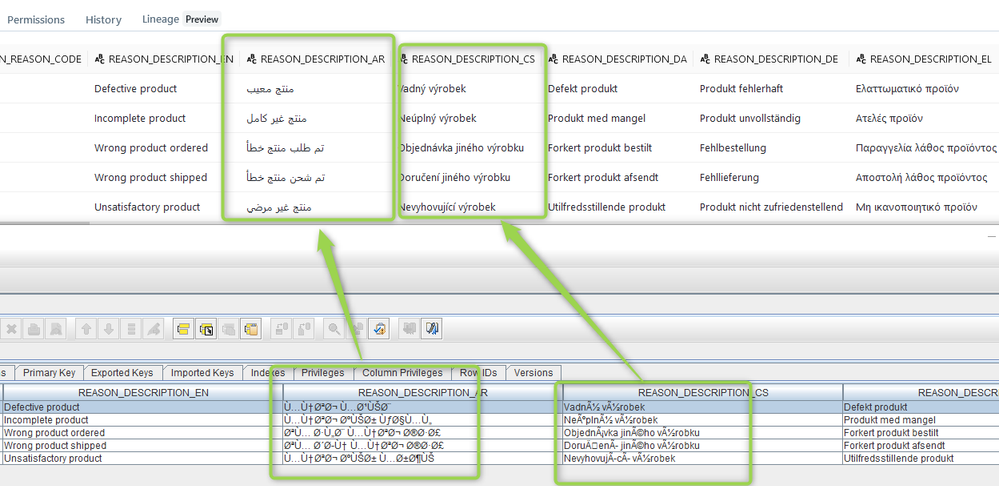
Task: Switch to the Exported Keys tab
Action: coord(122,373)
